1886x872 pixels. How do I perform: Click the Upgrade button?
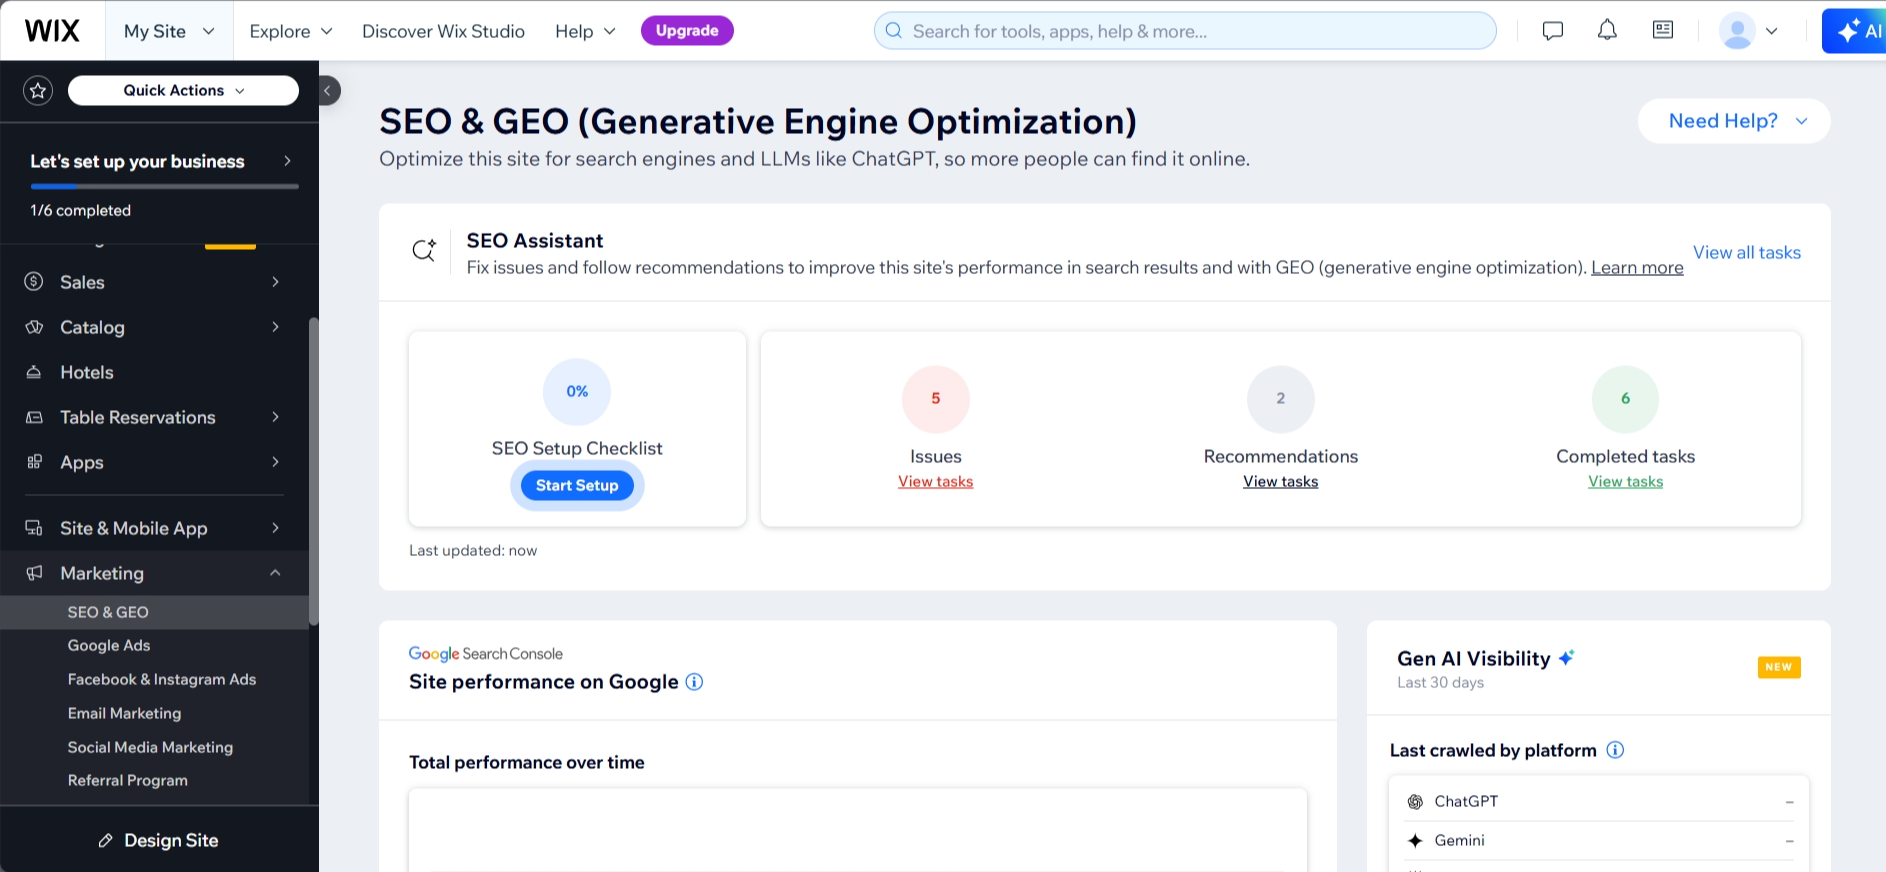[687, 31]
